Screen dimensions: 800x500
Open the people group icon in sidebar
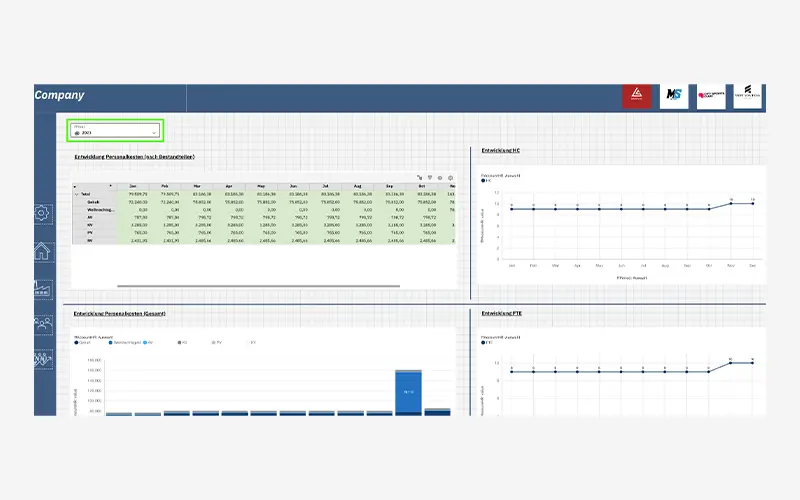(43, 324)
